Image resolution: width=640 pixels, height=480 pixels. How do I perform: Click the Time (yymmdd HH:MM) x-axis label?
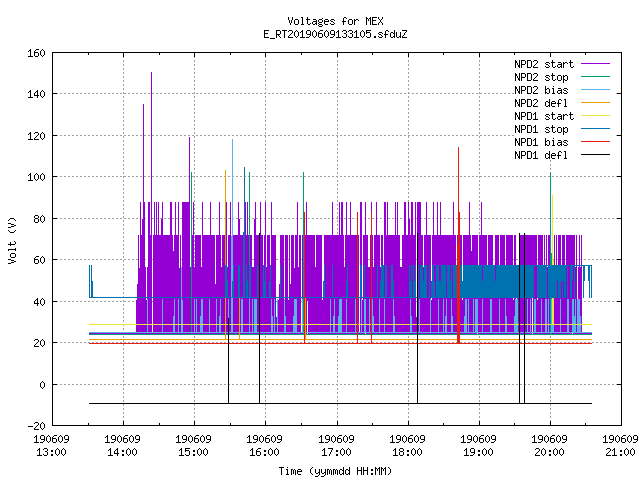point(335,471)
